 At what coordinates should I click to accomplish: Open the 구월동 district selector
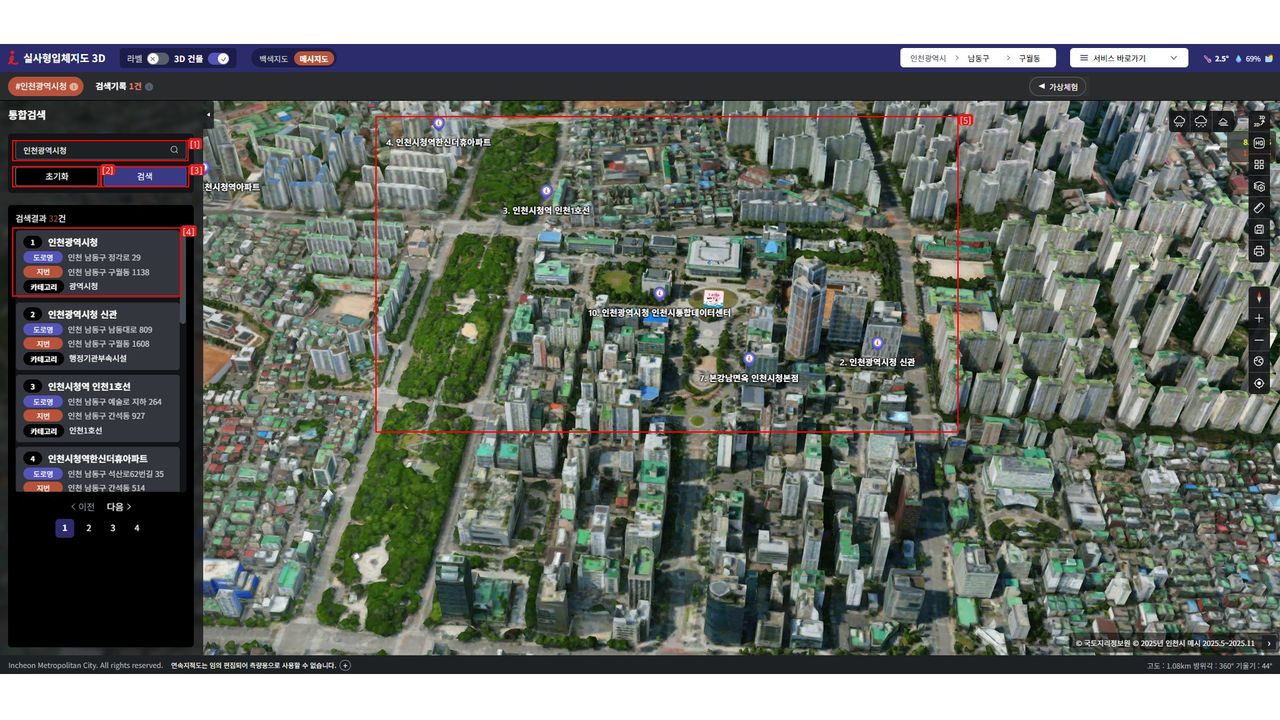(x=1029, y=59)
